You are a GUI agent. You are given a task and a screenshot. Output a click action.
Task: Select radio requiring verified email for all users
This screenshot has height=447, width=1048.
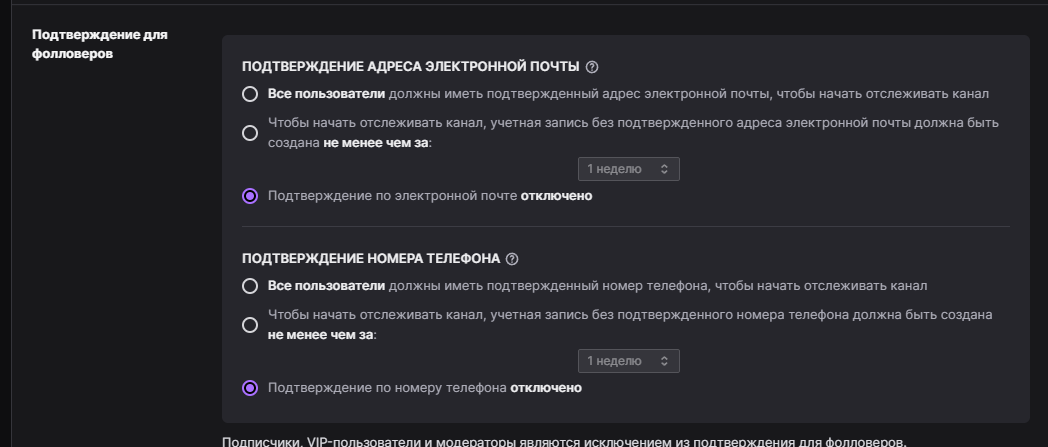(250, 94)
